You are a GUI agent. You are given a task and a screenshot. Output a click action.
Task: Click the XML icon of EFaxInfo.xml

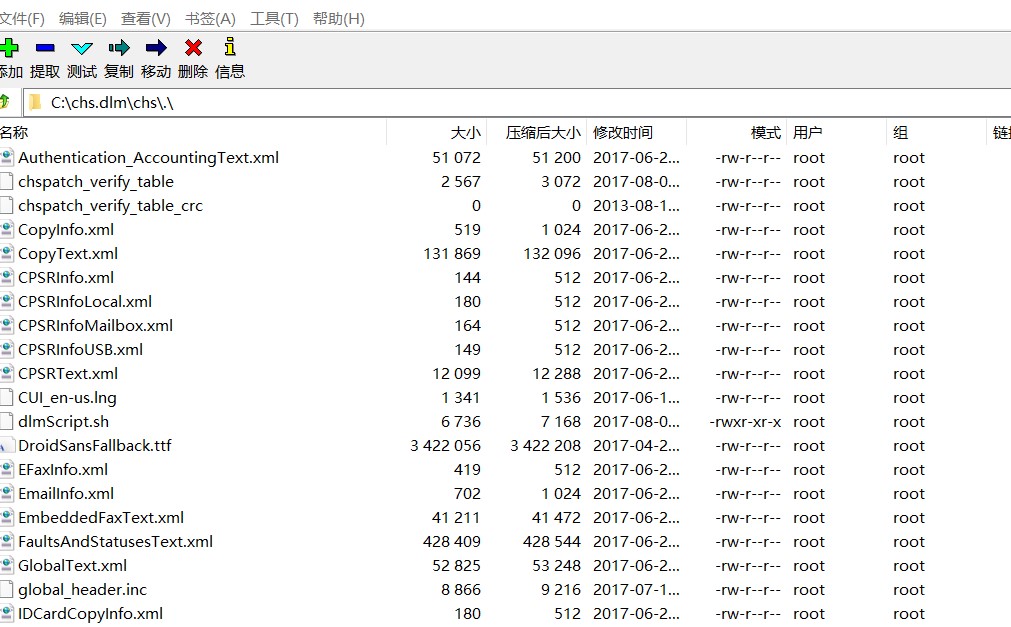tap(6, 470)
